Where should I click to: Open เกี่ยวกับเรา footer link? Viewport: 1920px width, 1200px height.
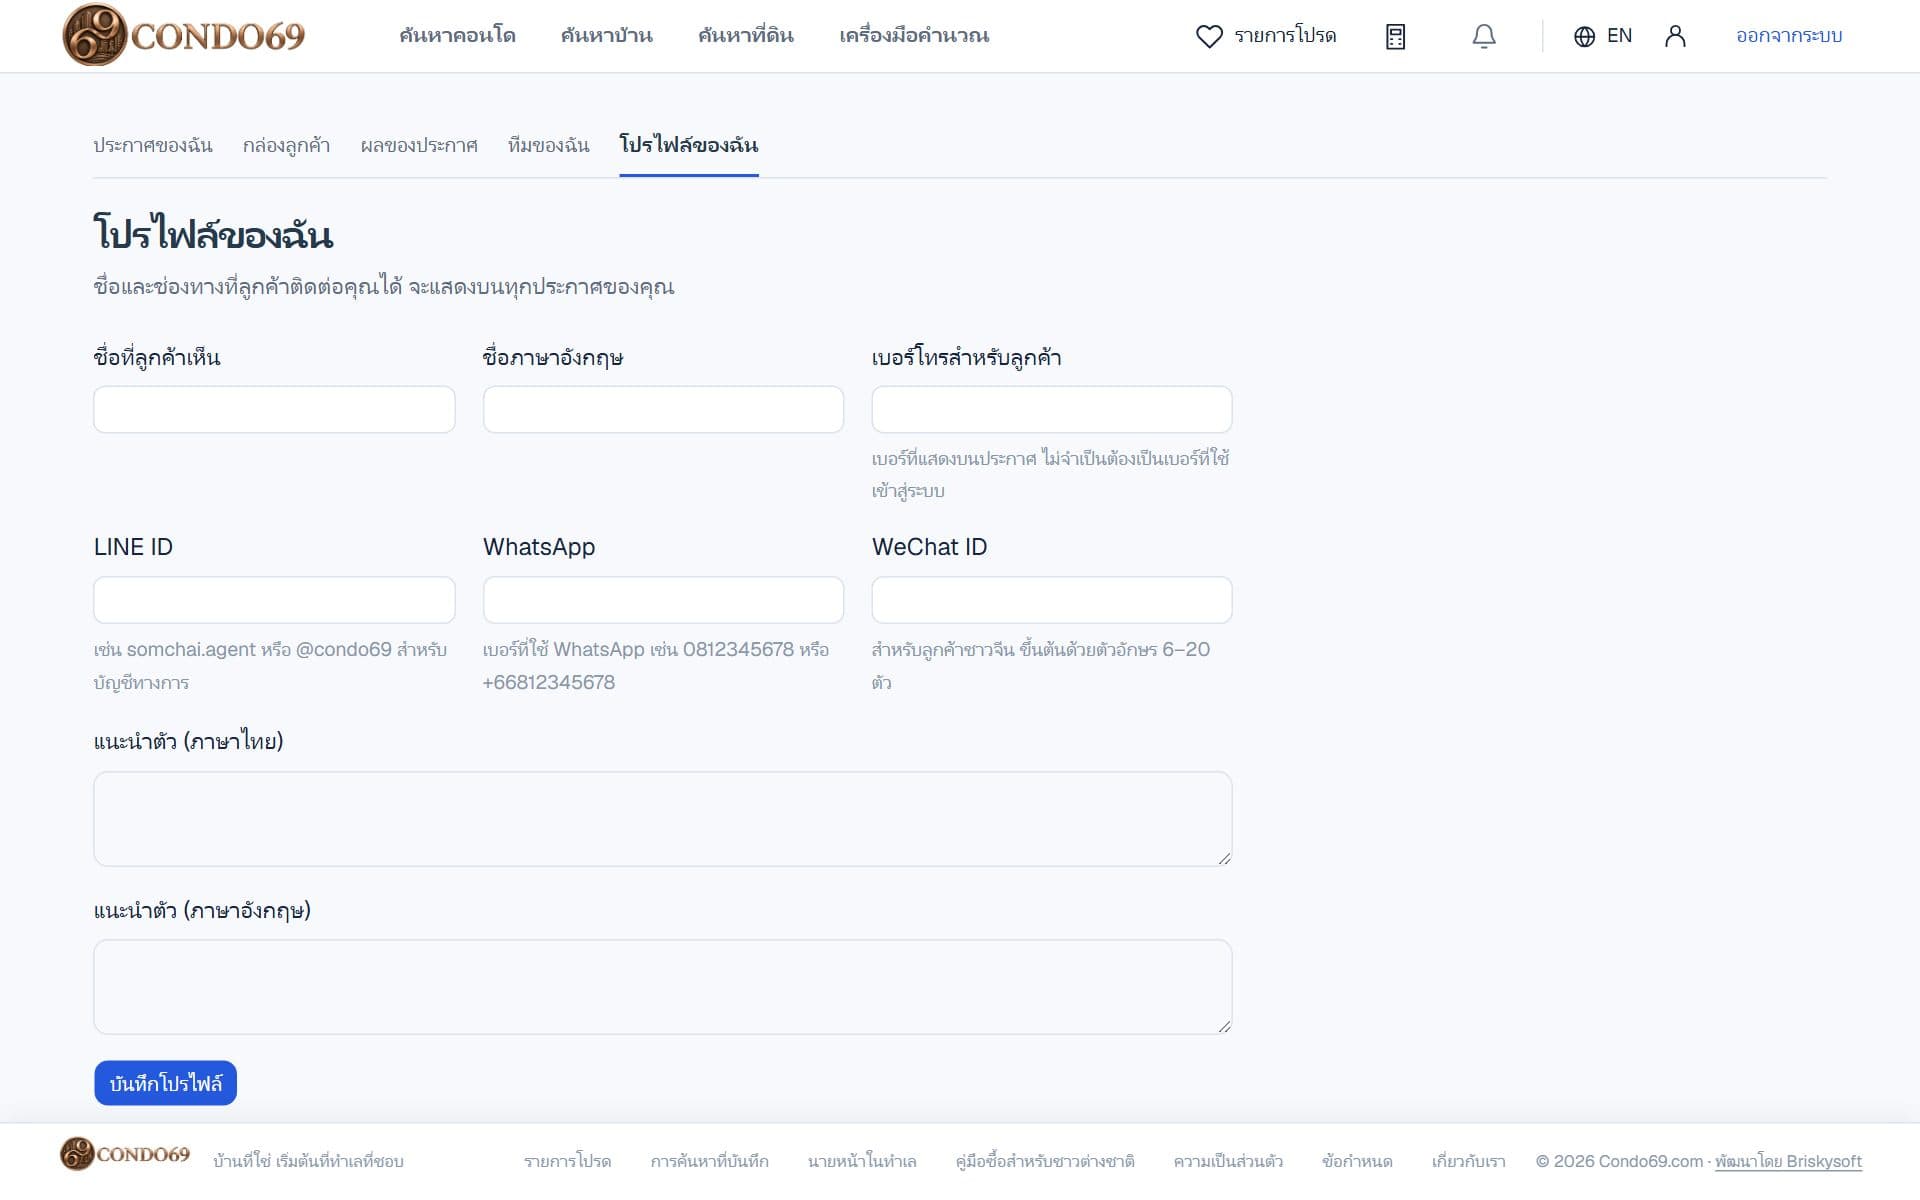coord(1468,1161)
